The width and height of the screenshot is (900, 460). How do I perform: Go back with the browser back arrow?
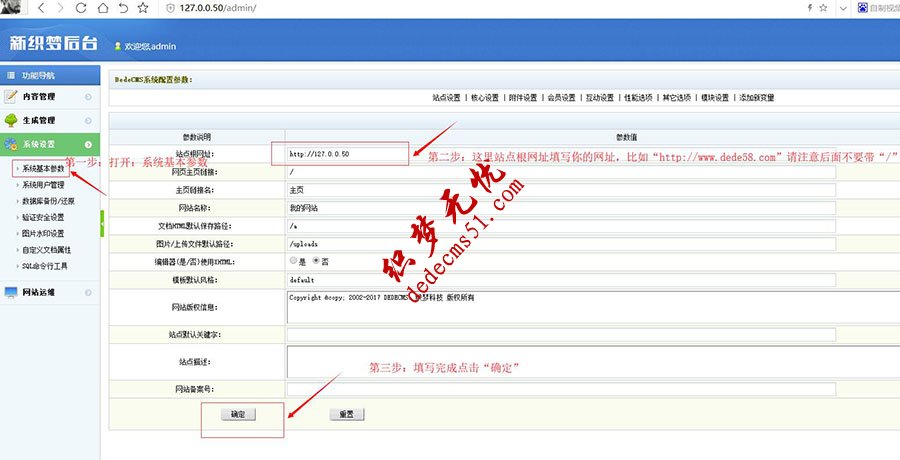click(x=41, y=8)
